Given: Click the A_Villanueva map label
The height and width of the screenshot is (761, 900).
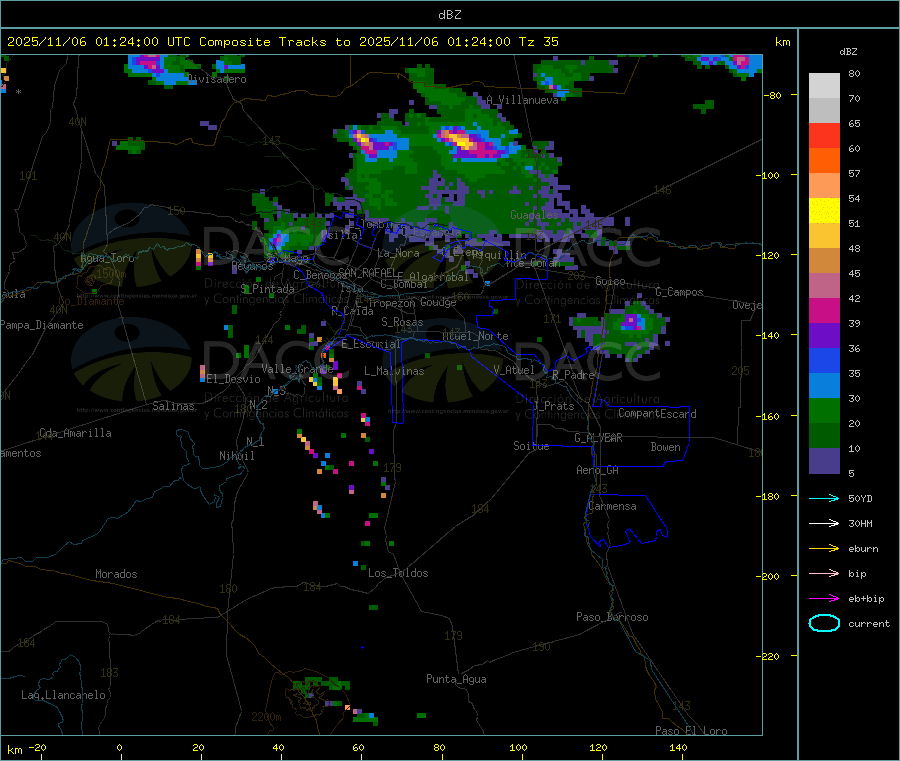Looking at the screenshot, I should point(522,100).
